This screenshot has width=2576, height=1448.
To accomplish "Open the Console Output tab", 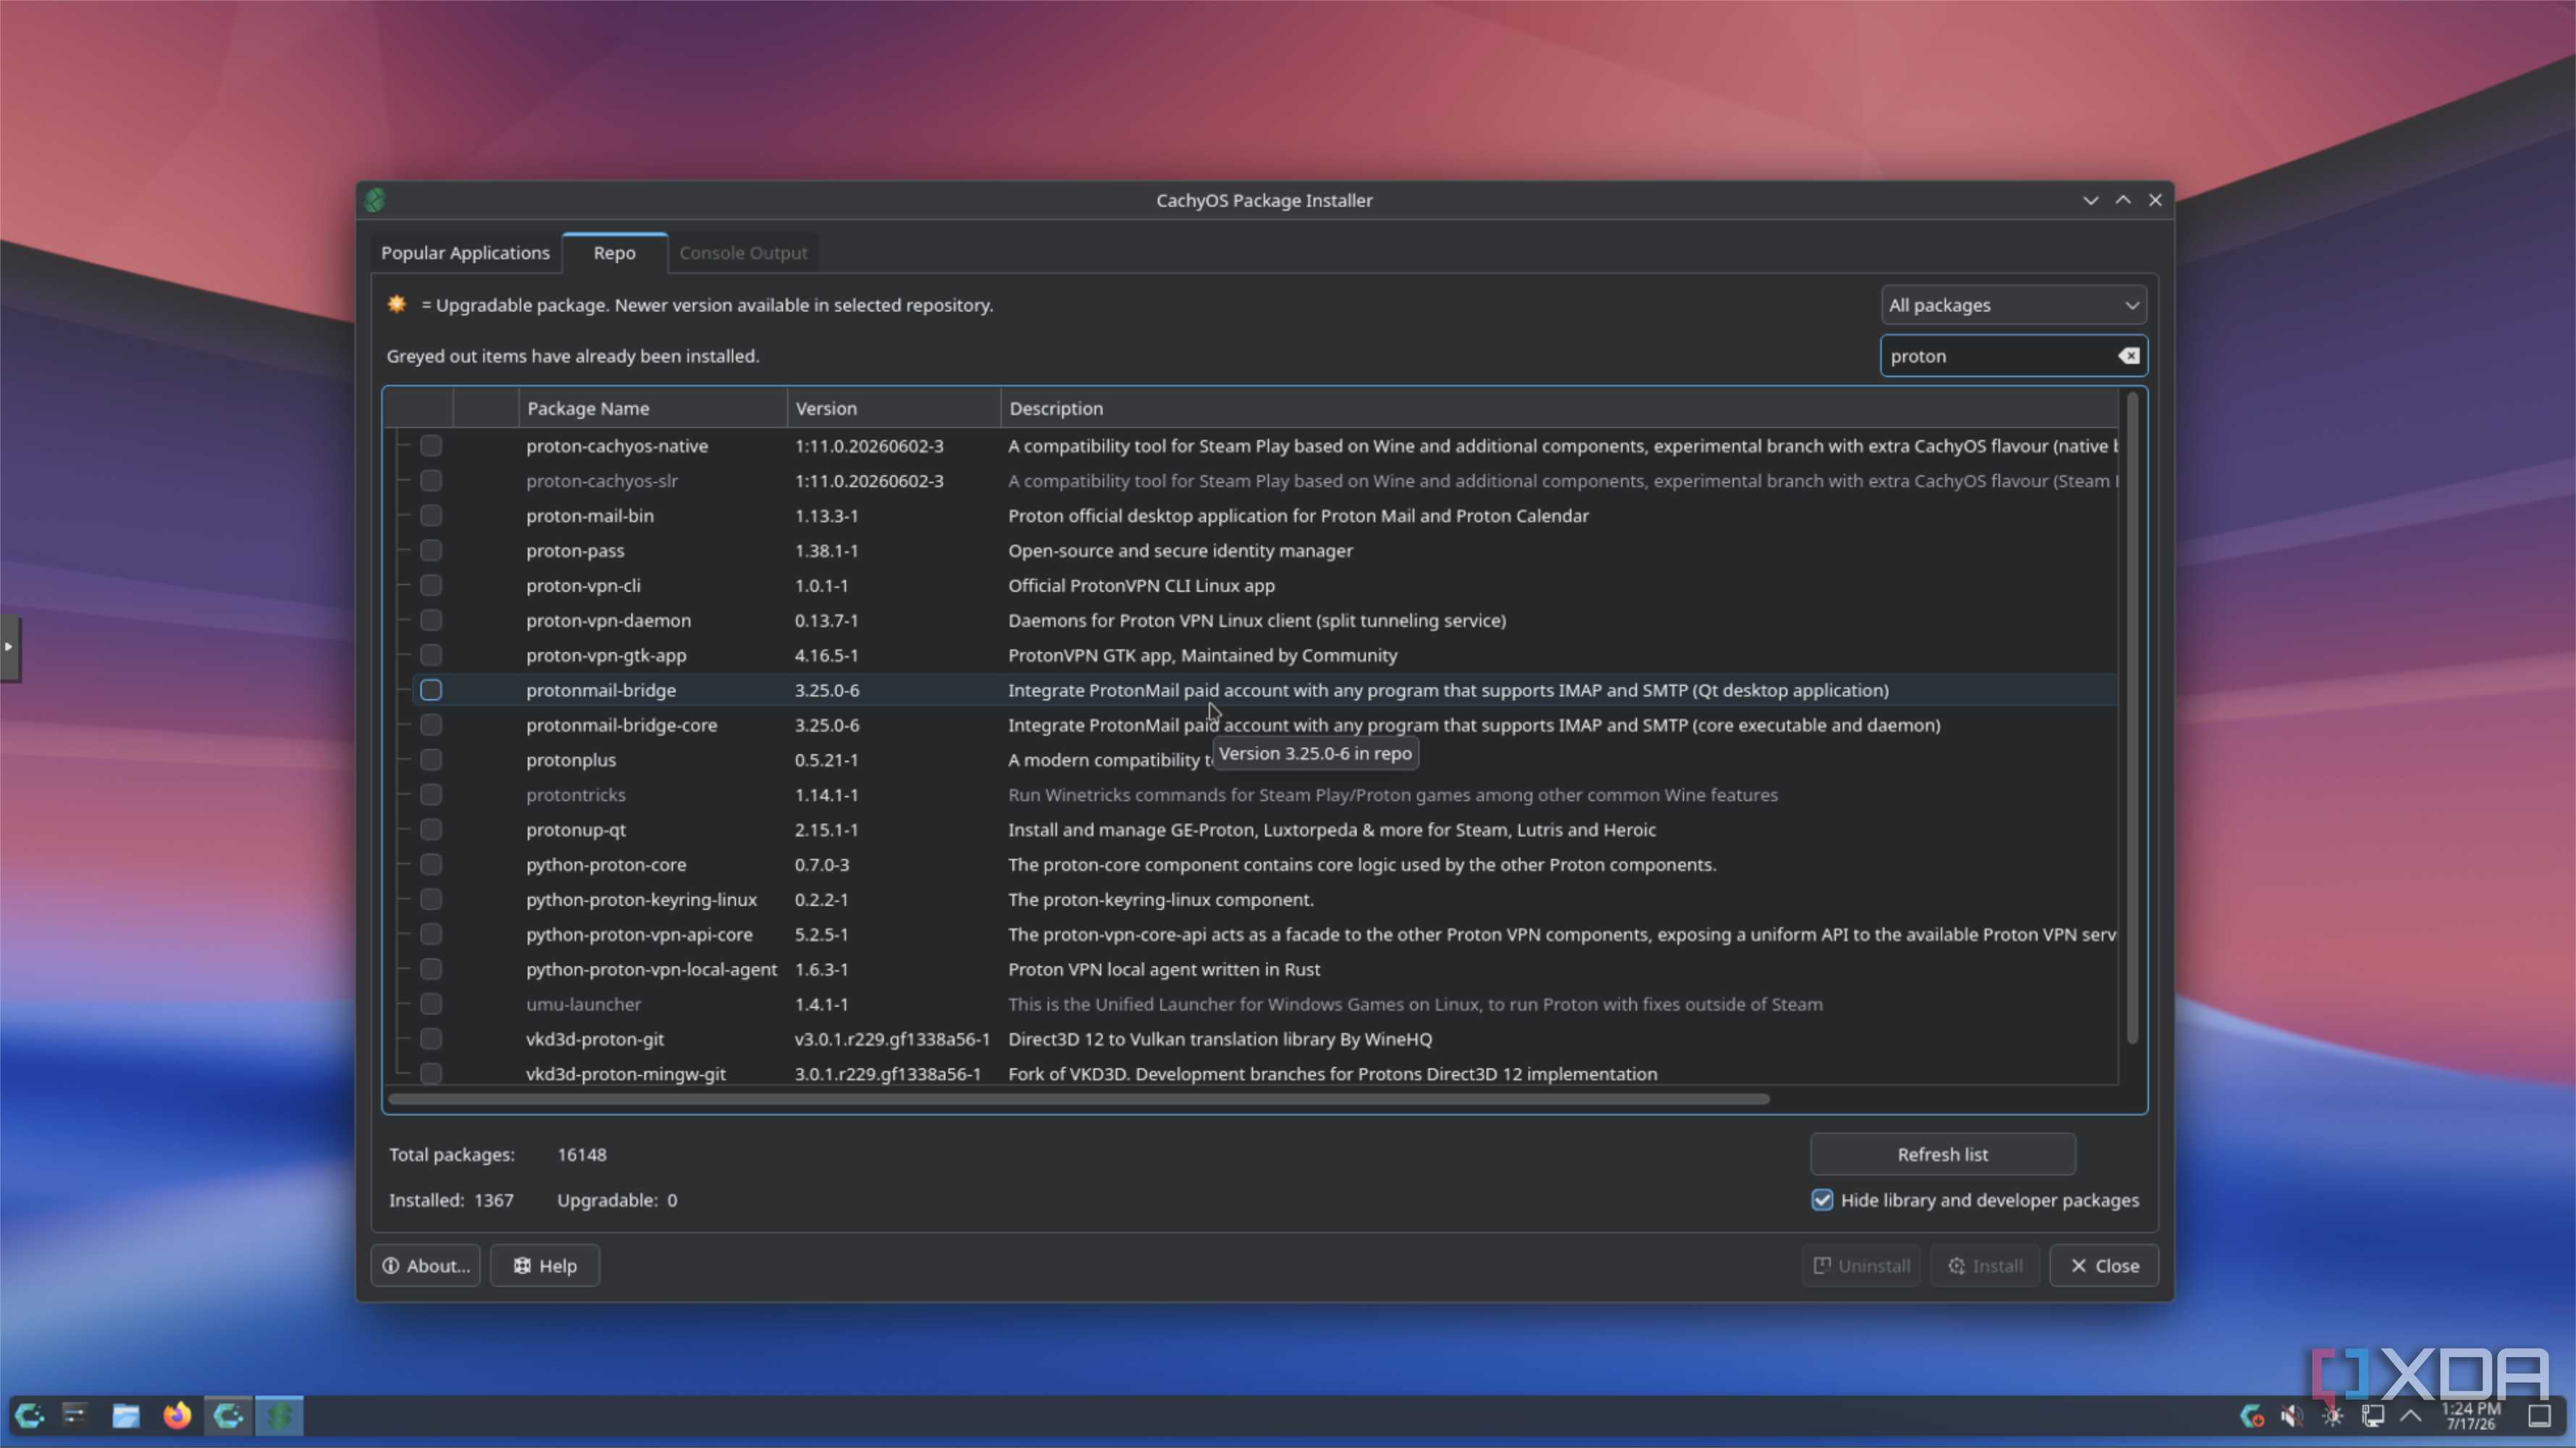I will (743, 253).
